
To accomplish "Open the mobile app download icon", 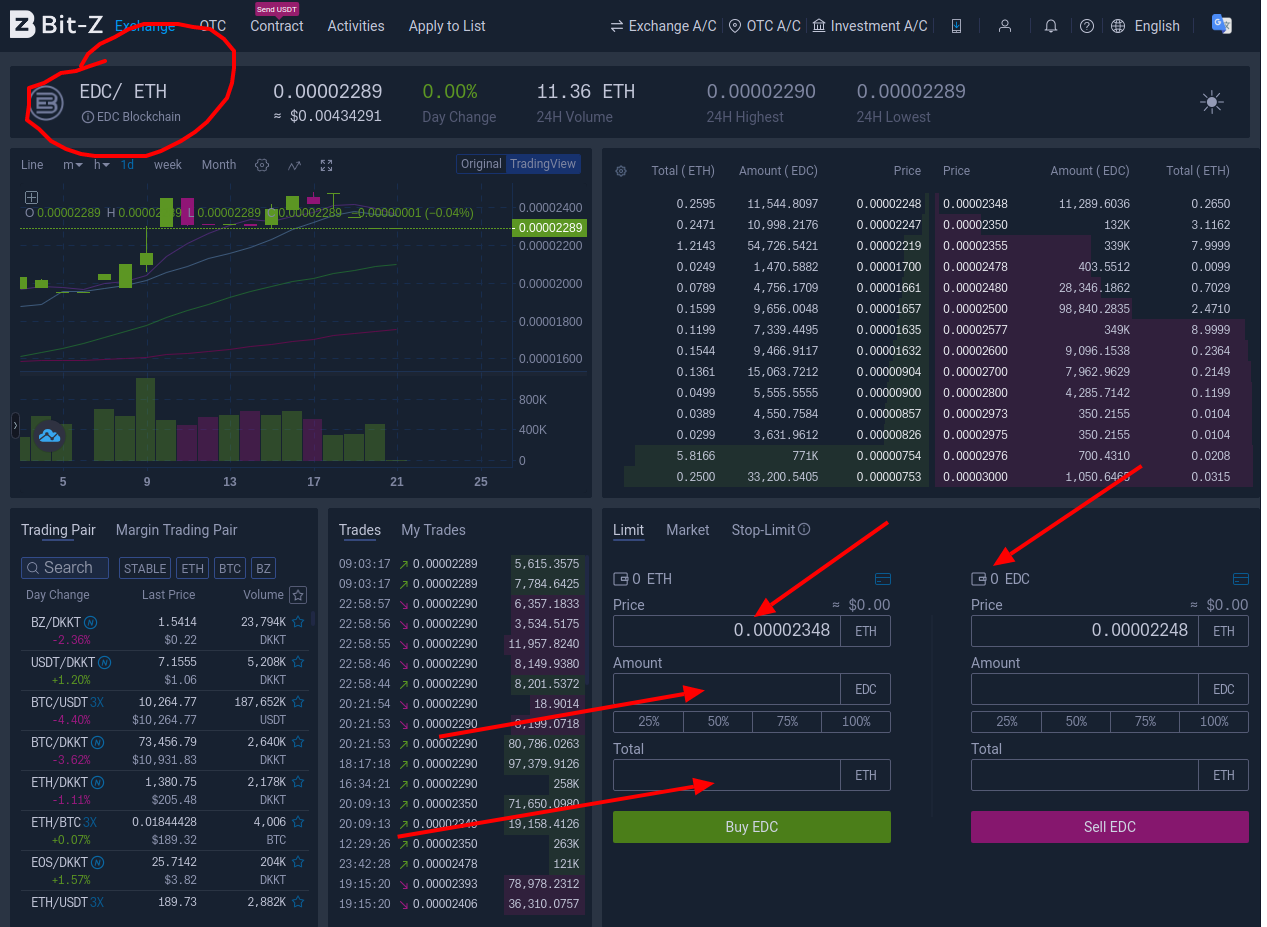I will point(957,26).
